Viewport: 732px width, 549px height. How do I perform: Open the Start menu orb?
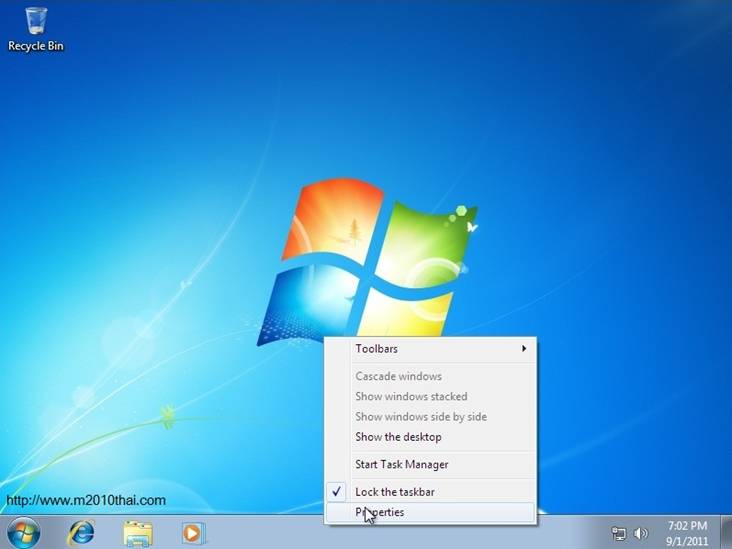(x=23, y=533)
